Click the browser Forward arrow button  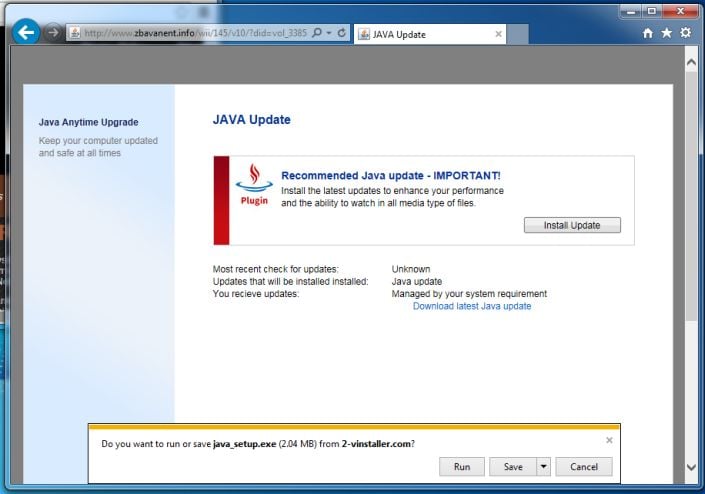(53, 32)
